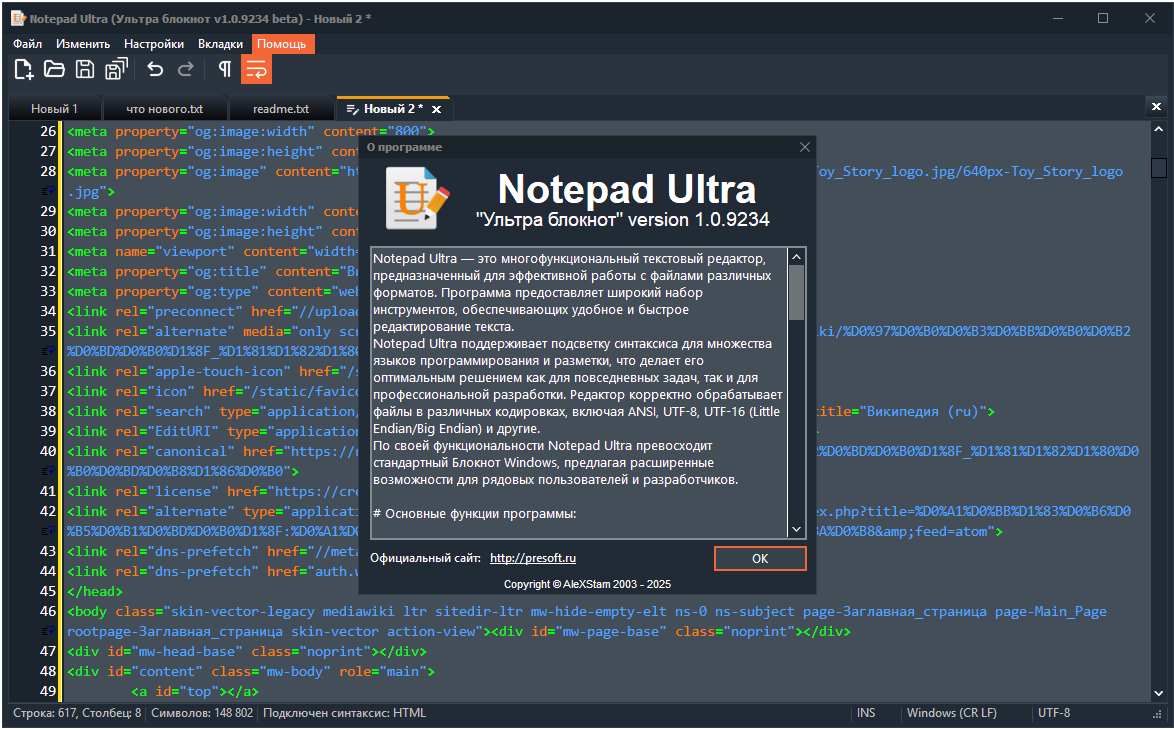Open the Настройки menu
Viewport: 1174px width, 729px height.
pyautogui.click(x=154, y=44)
